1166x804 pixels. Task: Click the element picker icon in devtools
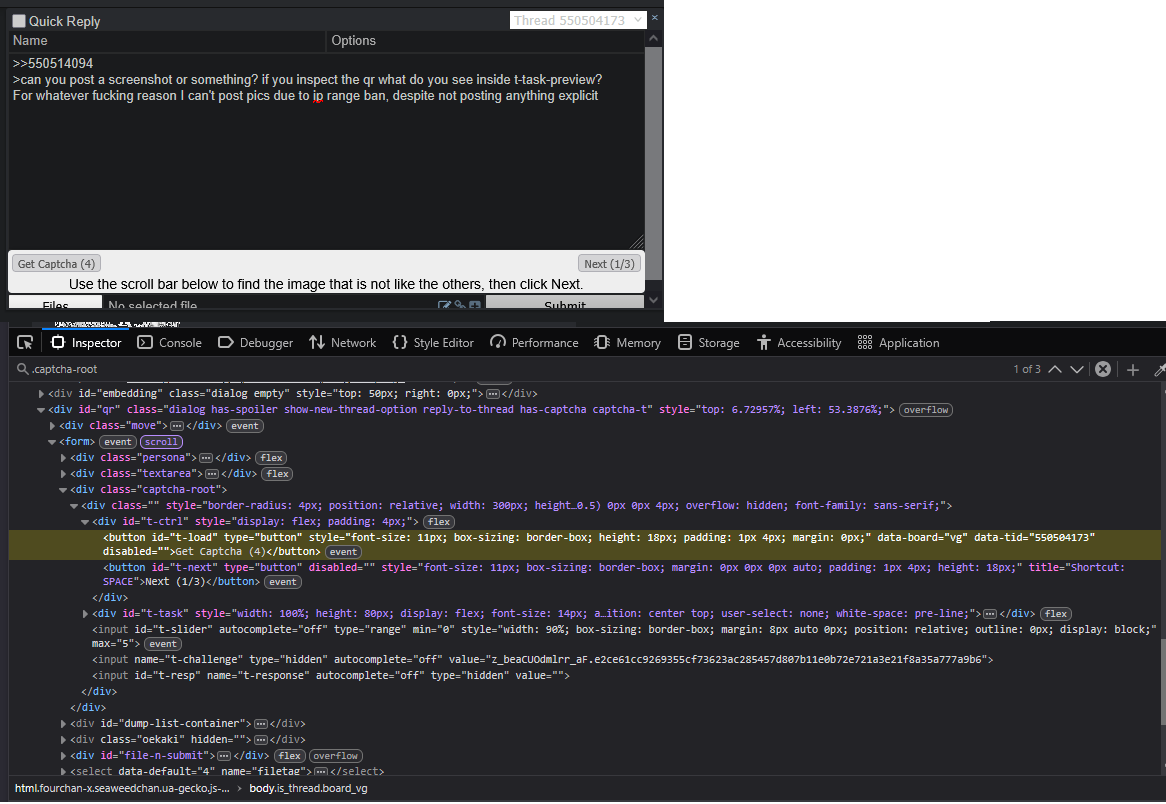tap(25, 343)
